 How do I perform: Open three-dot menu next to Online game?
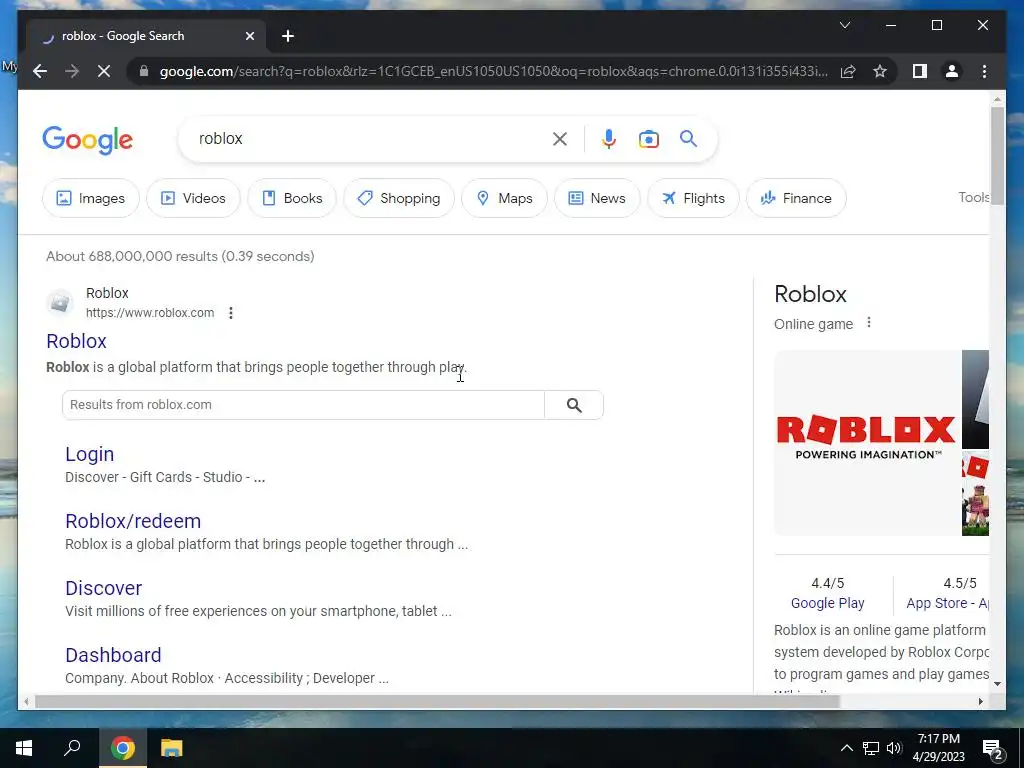pyautogui.click(x=869, y=323)
